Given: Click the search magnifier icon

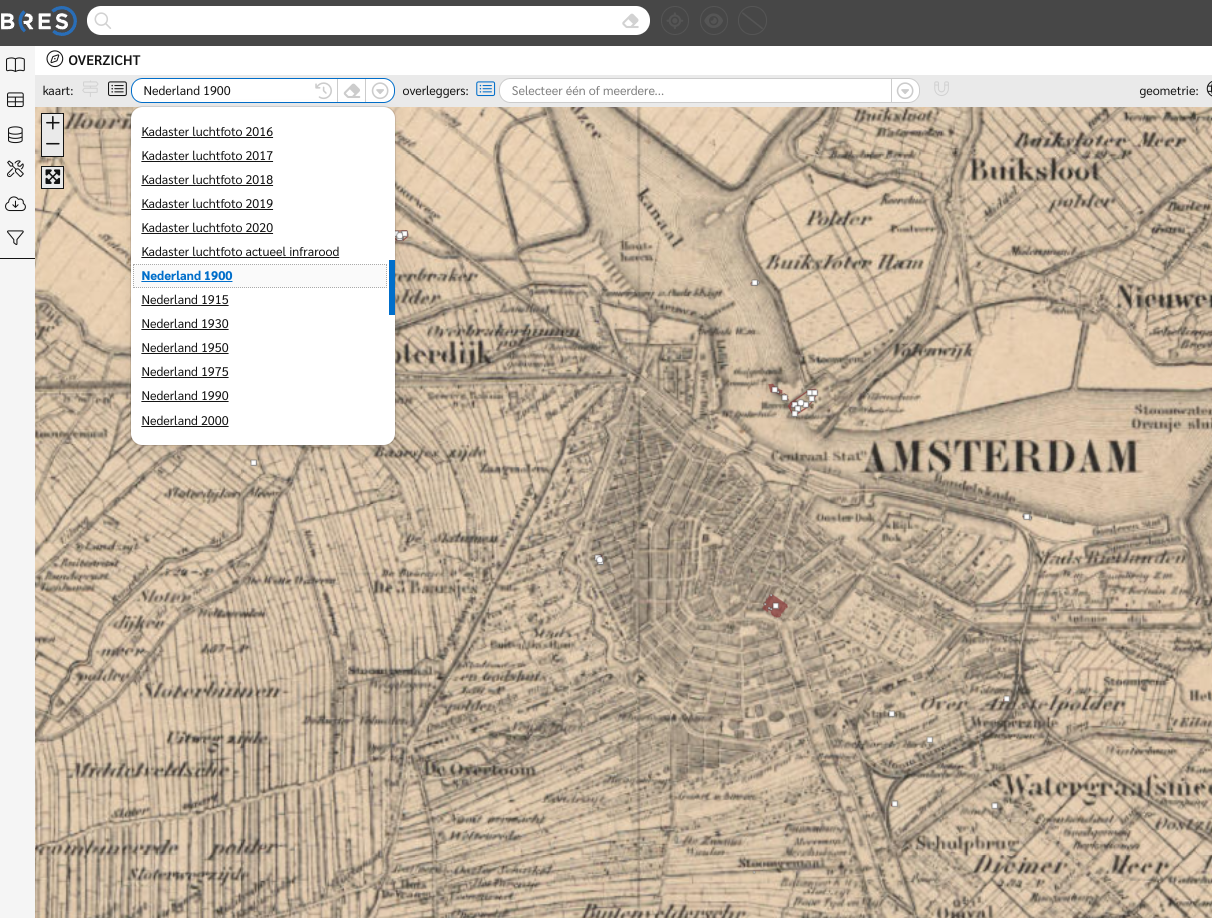Looking at the screenshot, I should (102, 21).
